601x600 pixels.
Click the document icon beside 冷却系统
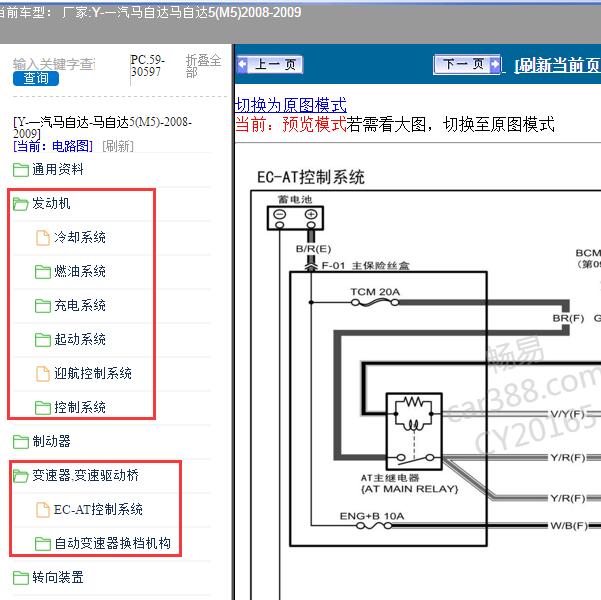tap(43, 238)
